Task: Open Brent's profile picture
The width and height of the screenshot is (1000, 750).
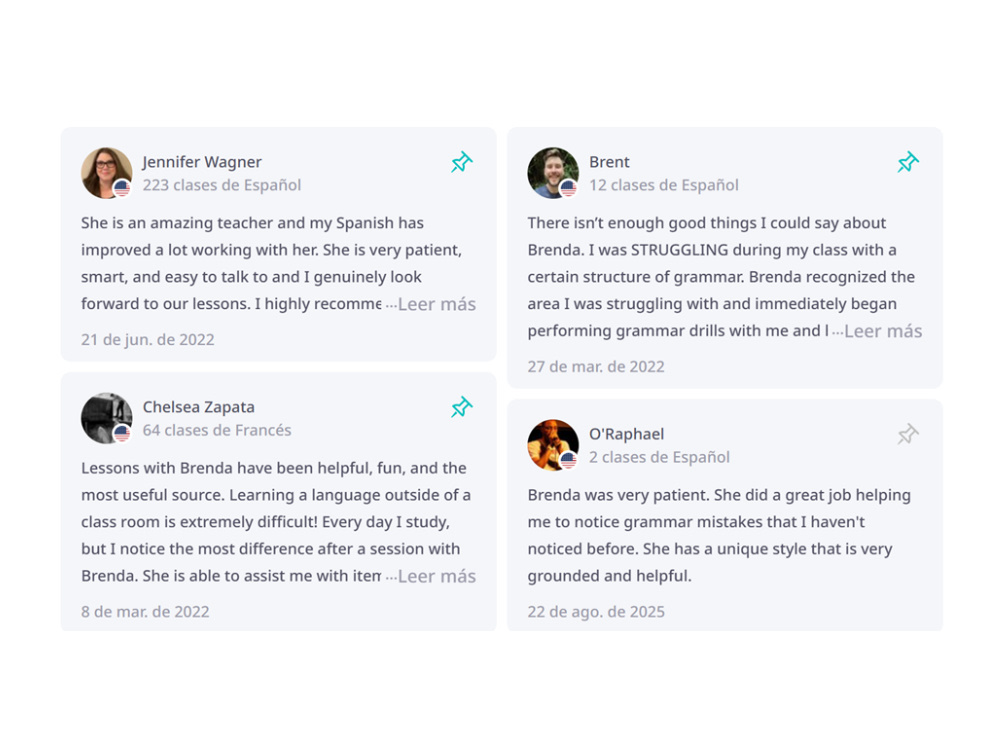Action: pyautogui.click(x=553, y=173)
